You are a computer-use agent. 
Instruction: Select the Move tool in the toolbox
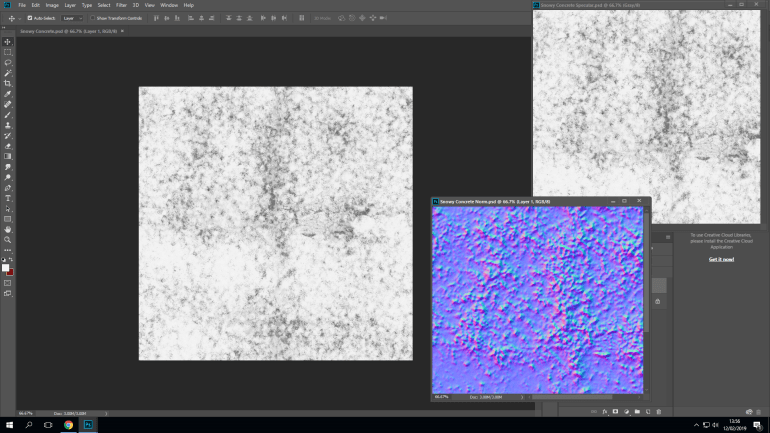click(x=7, y=42)
